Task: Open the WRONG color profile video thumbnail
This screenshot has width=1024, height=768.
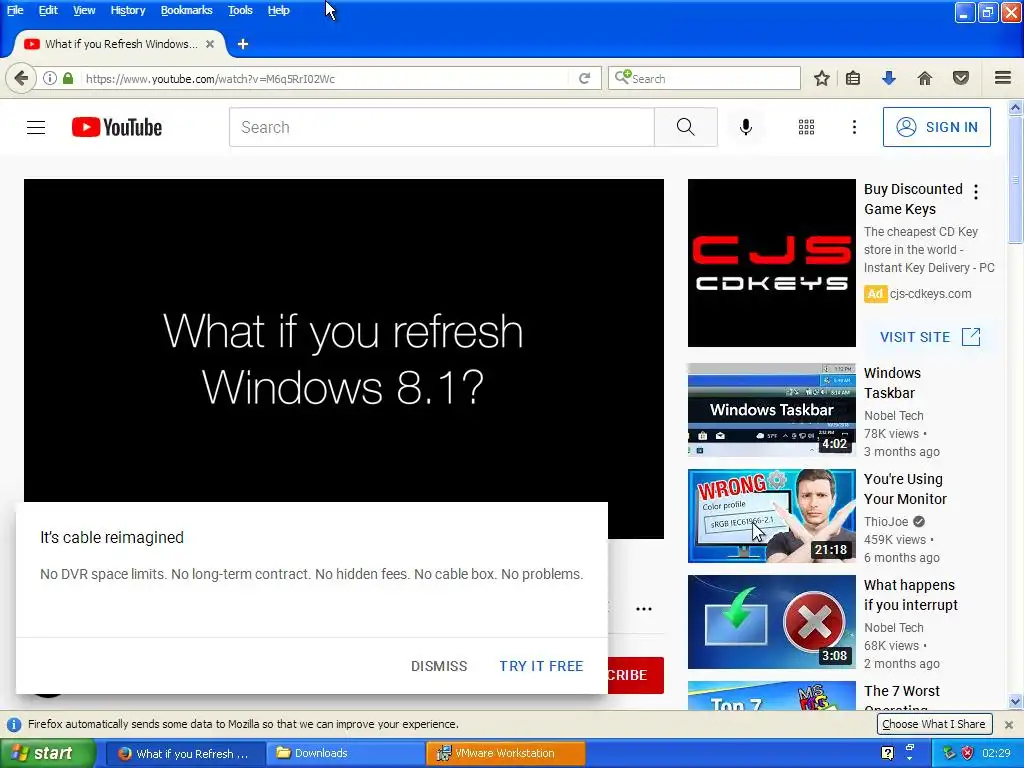Action: click(x=771, y=516)
